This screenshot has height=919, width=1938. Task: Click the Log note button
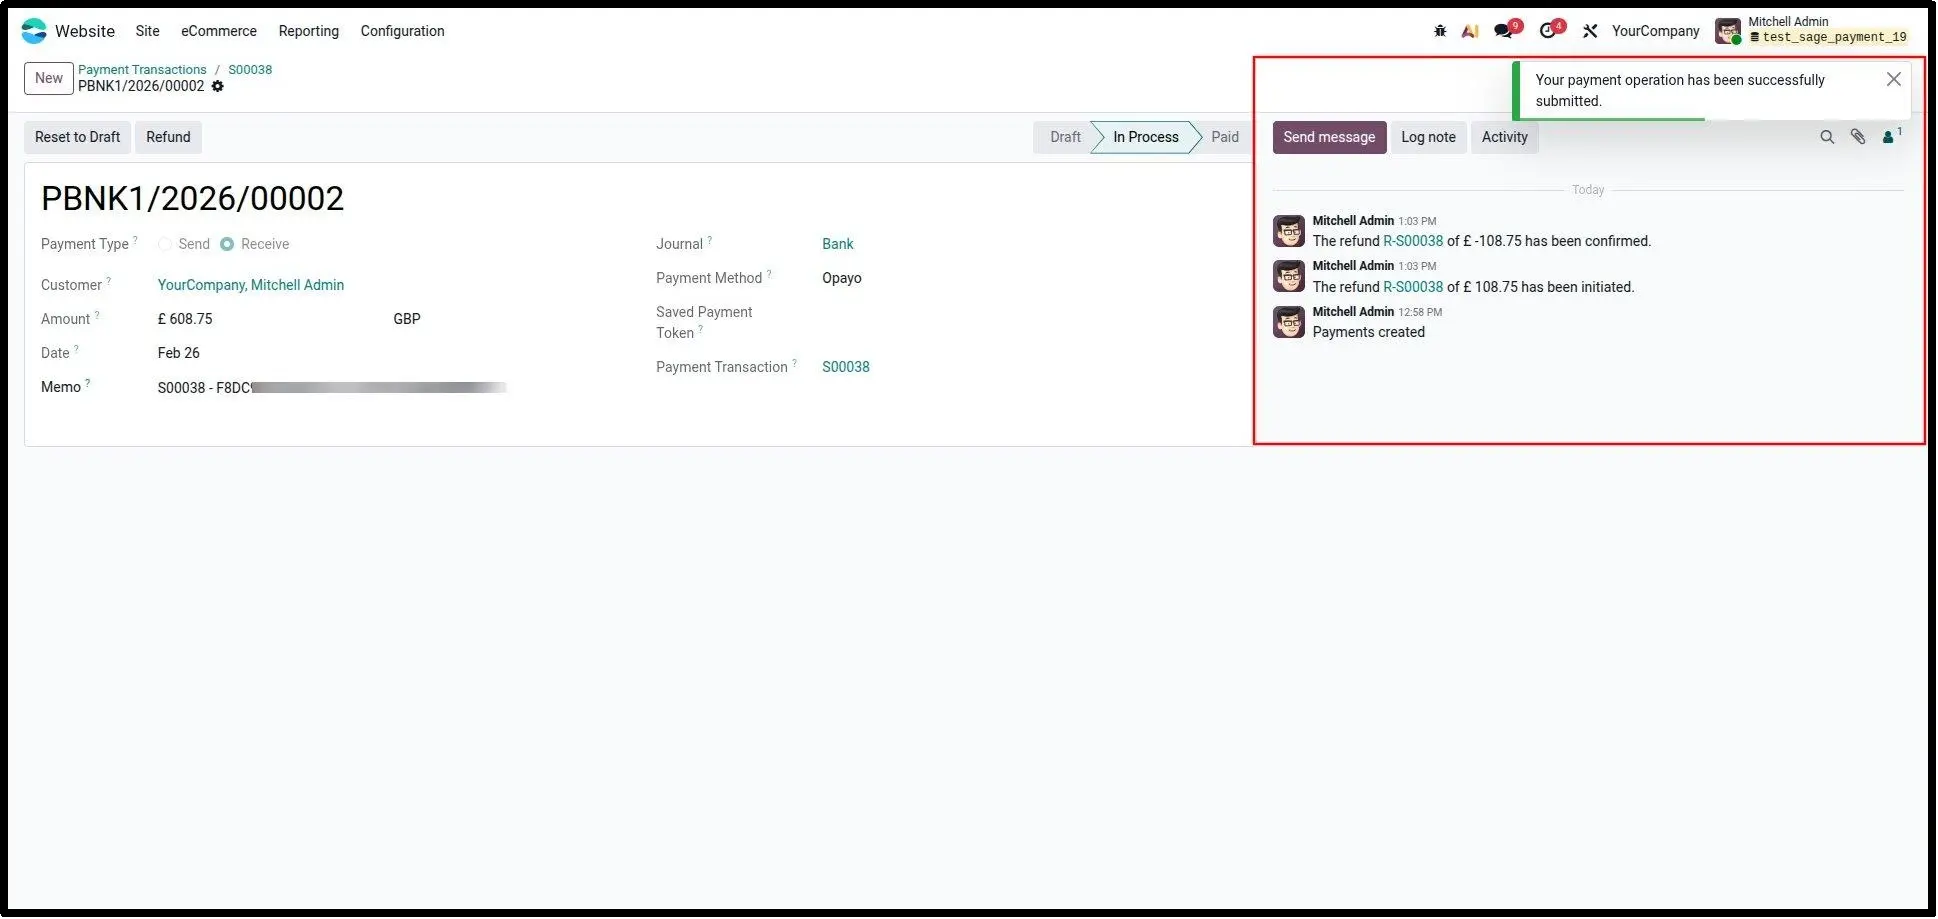1430,138
